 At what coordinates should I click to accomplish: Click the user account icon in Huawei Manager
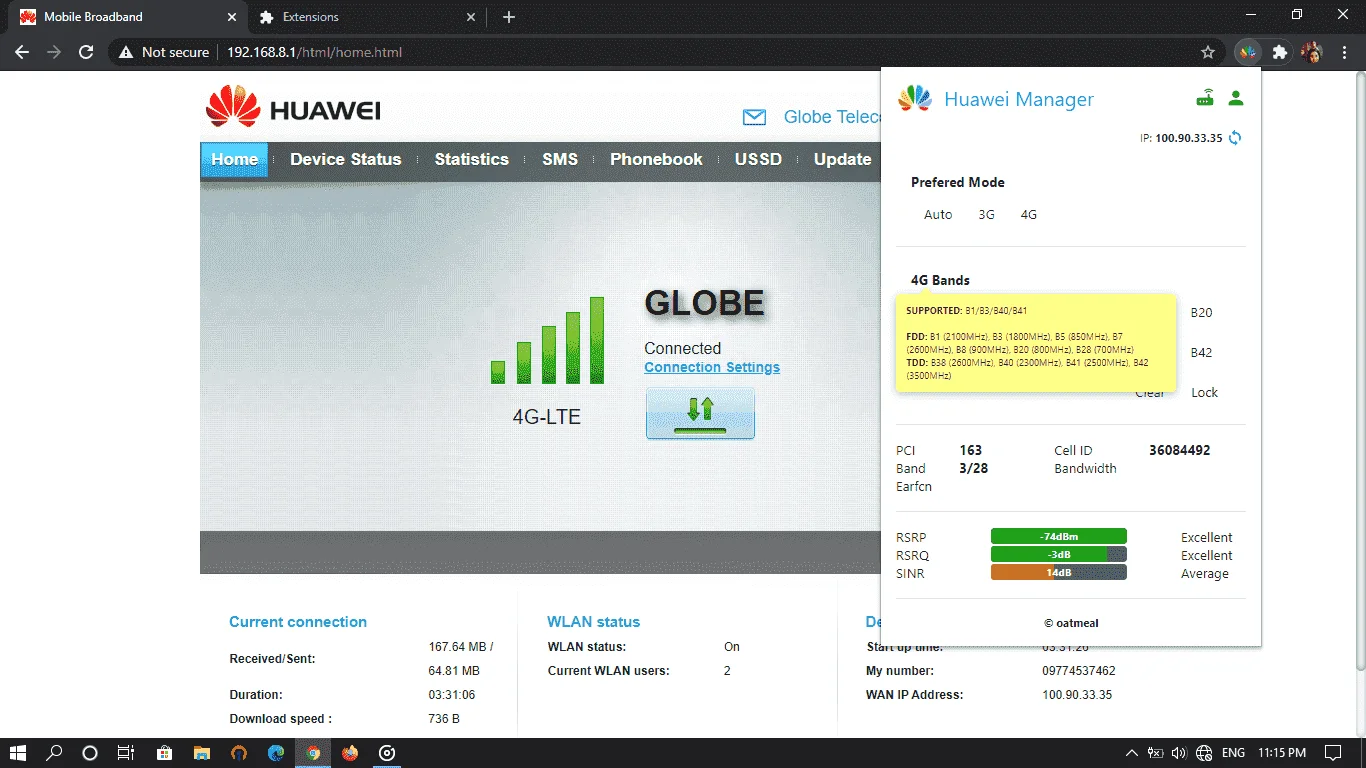point(1236,98)
